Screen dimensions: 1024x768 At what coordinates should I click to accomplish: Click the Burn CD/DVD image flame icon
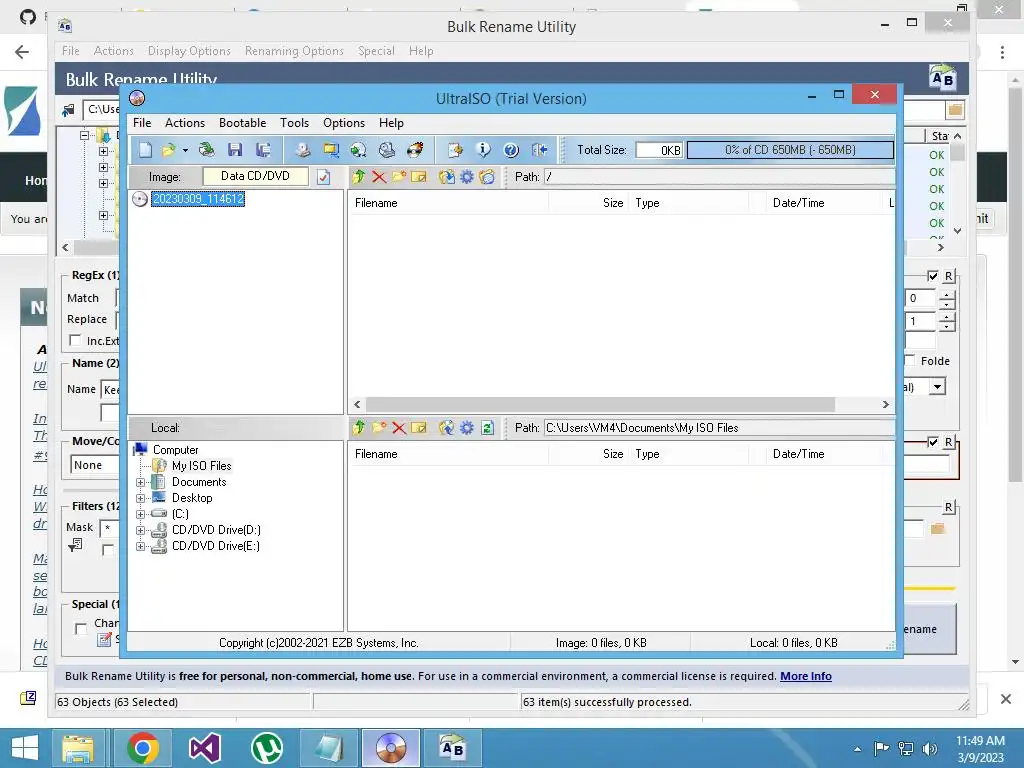(x=415, y=150)
